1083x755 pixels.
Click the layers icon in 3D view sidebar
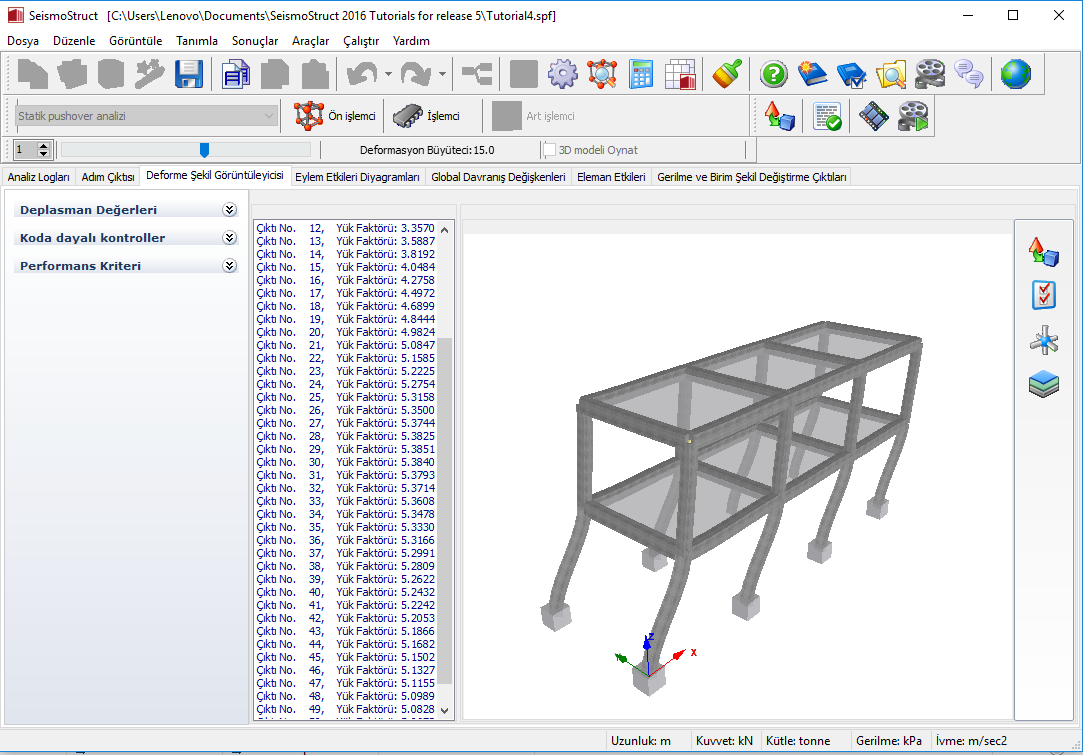pyautogui.click(x=1043, y=384)
